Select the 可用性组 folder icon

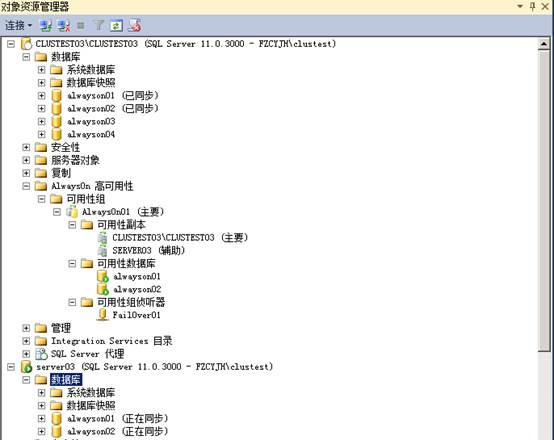[x=56, y=199]
